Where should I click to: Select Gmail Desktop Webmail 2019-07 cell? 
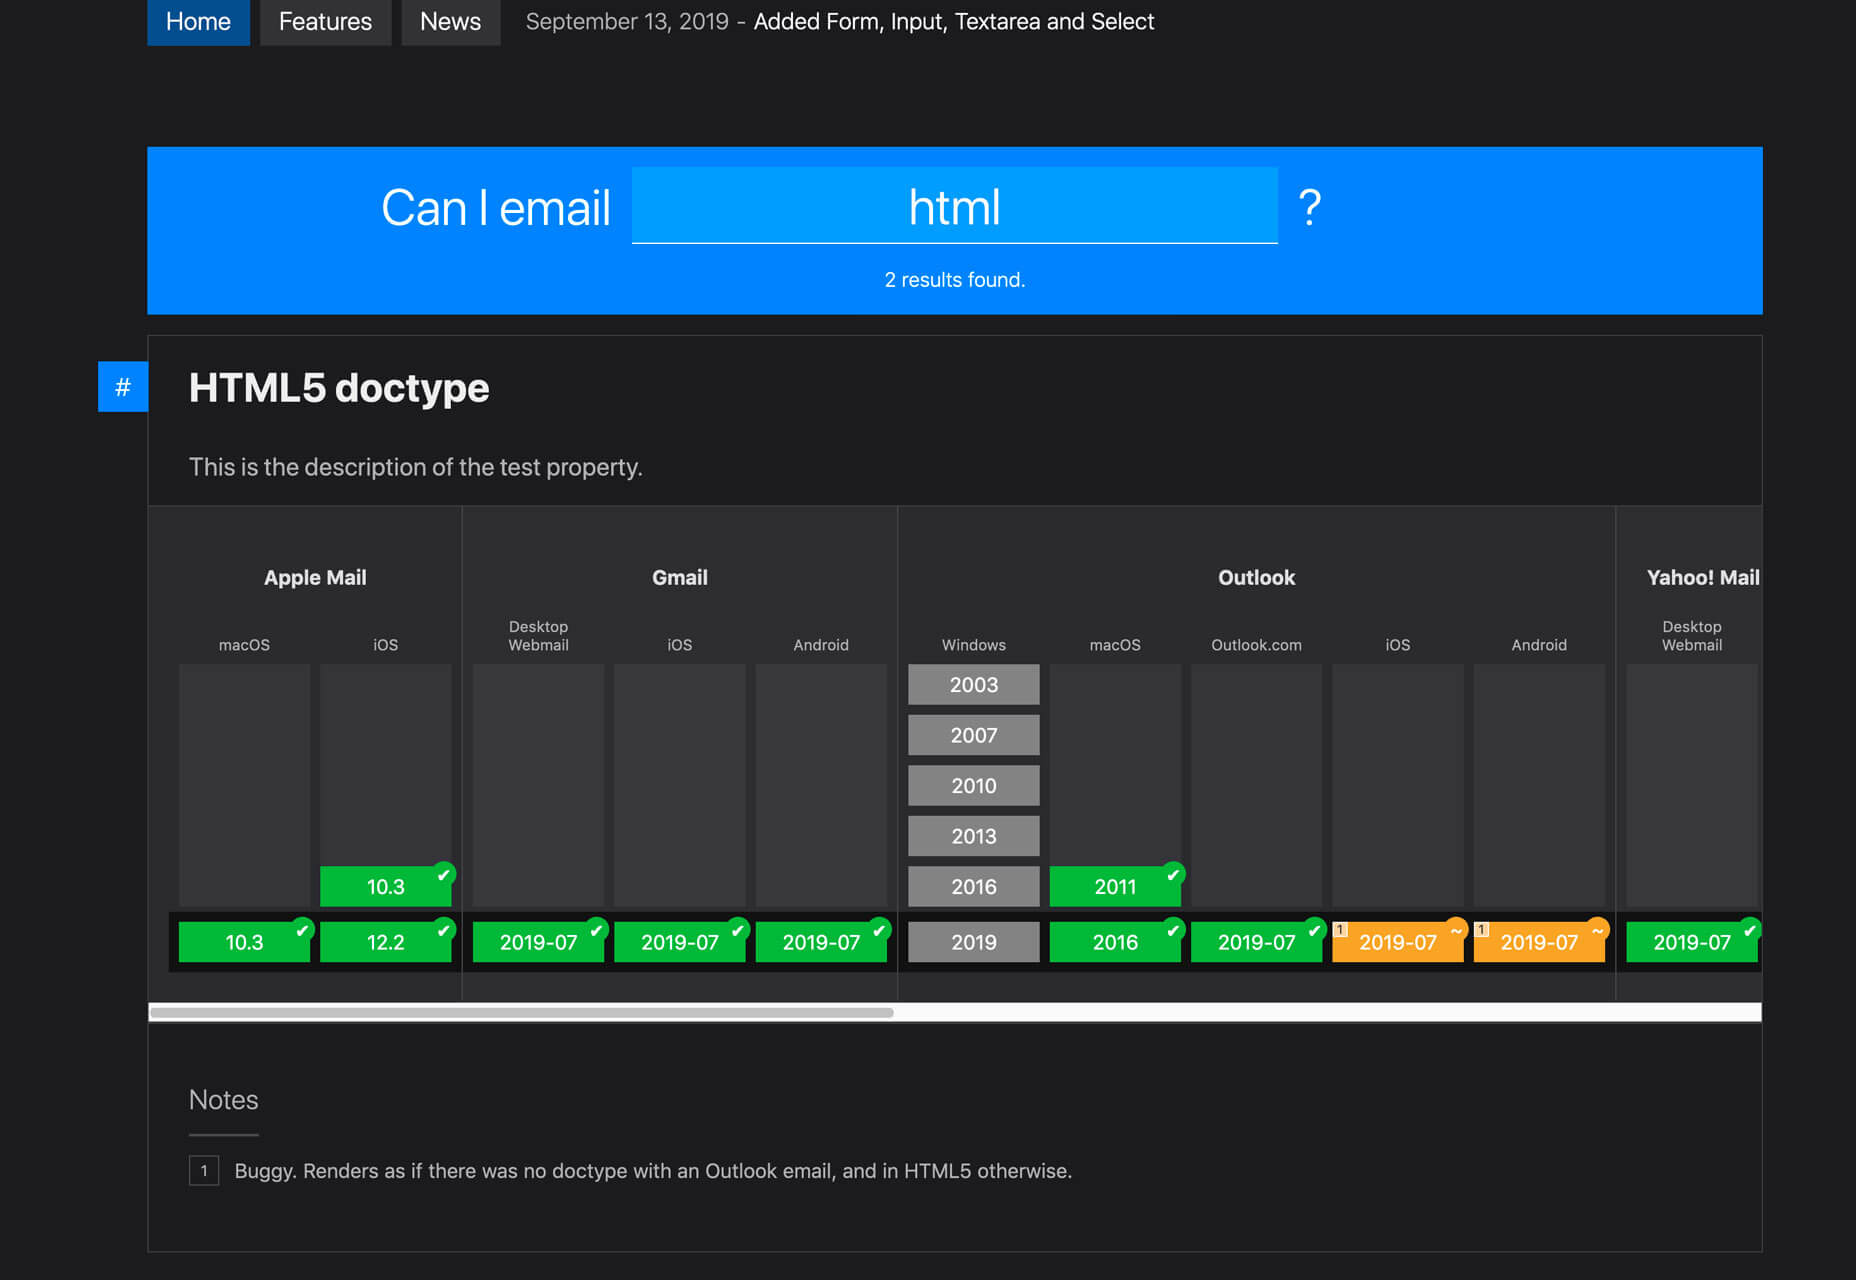(537, 942)
